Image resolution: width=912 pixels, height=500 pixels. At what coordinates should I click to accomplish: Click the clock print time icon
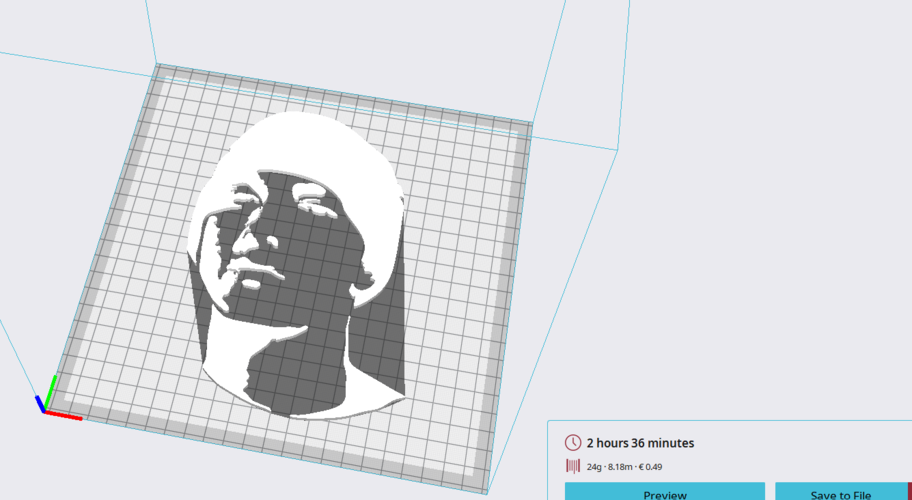pos(573,442)
